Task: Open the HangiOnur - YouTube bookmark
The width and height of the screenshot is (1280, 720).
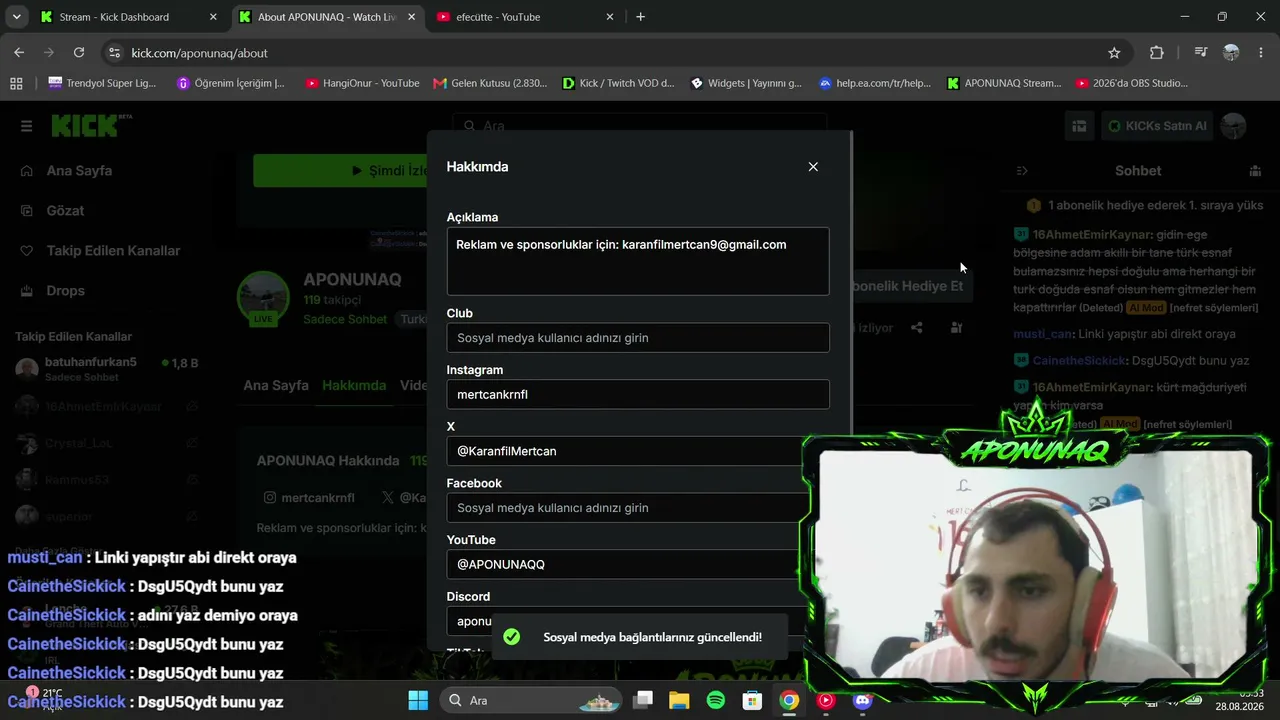Action: [362, 84]
